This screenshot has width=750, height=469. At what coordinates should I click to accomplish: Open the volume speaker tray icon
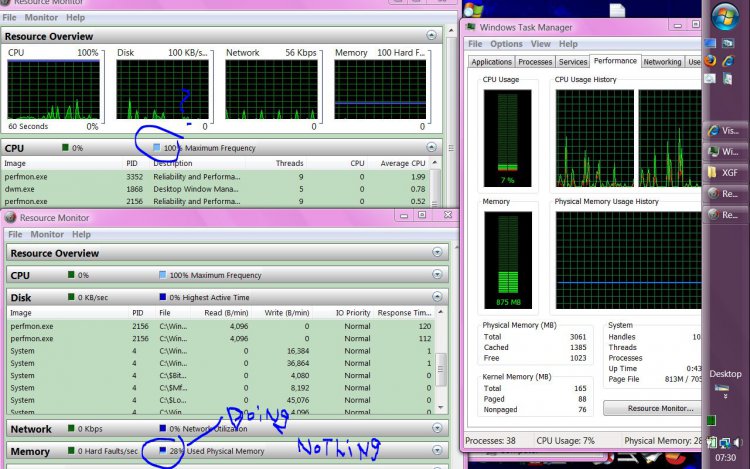(x=737, y=443)
